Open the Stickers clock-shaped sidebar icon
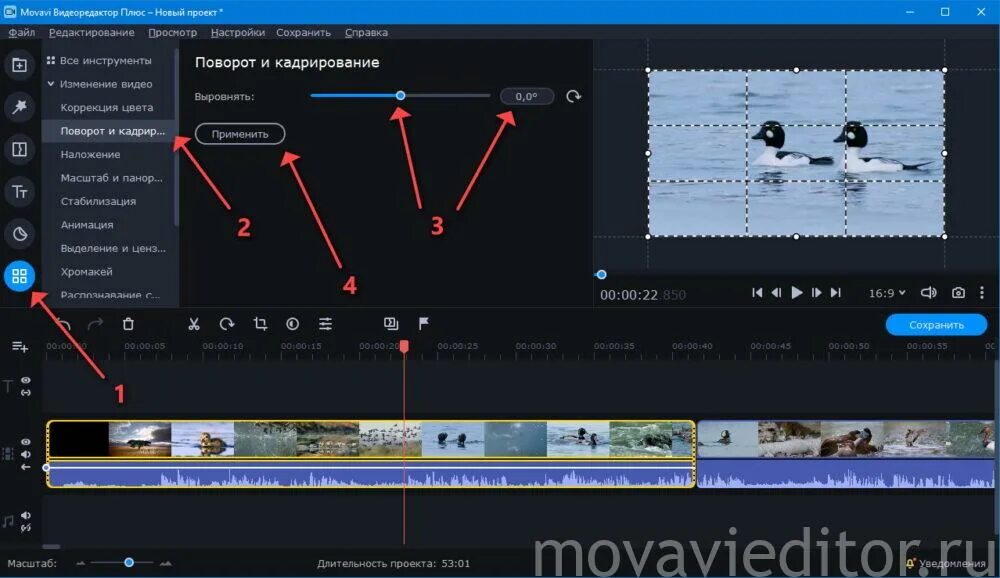Screen dimensions: 1000x578 pyautogui.click(x=19, y=234)
